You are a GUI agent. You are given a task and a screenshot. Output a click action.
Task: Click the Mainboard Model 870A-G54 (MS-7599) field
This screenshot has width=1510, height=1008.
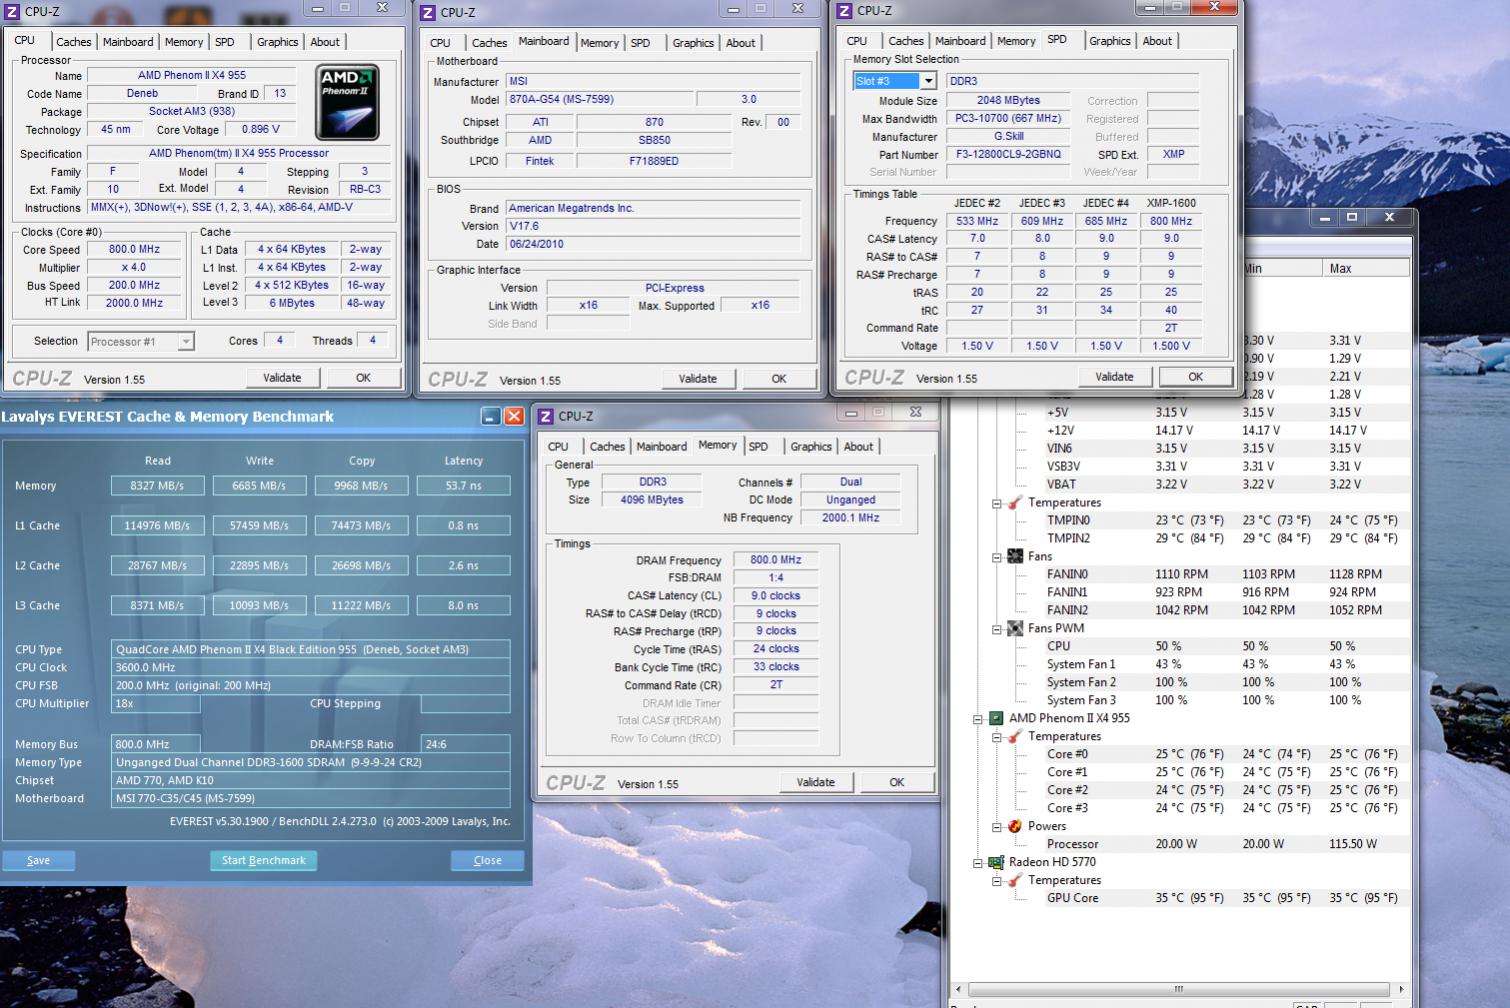pos(598,99)
